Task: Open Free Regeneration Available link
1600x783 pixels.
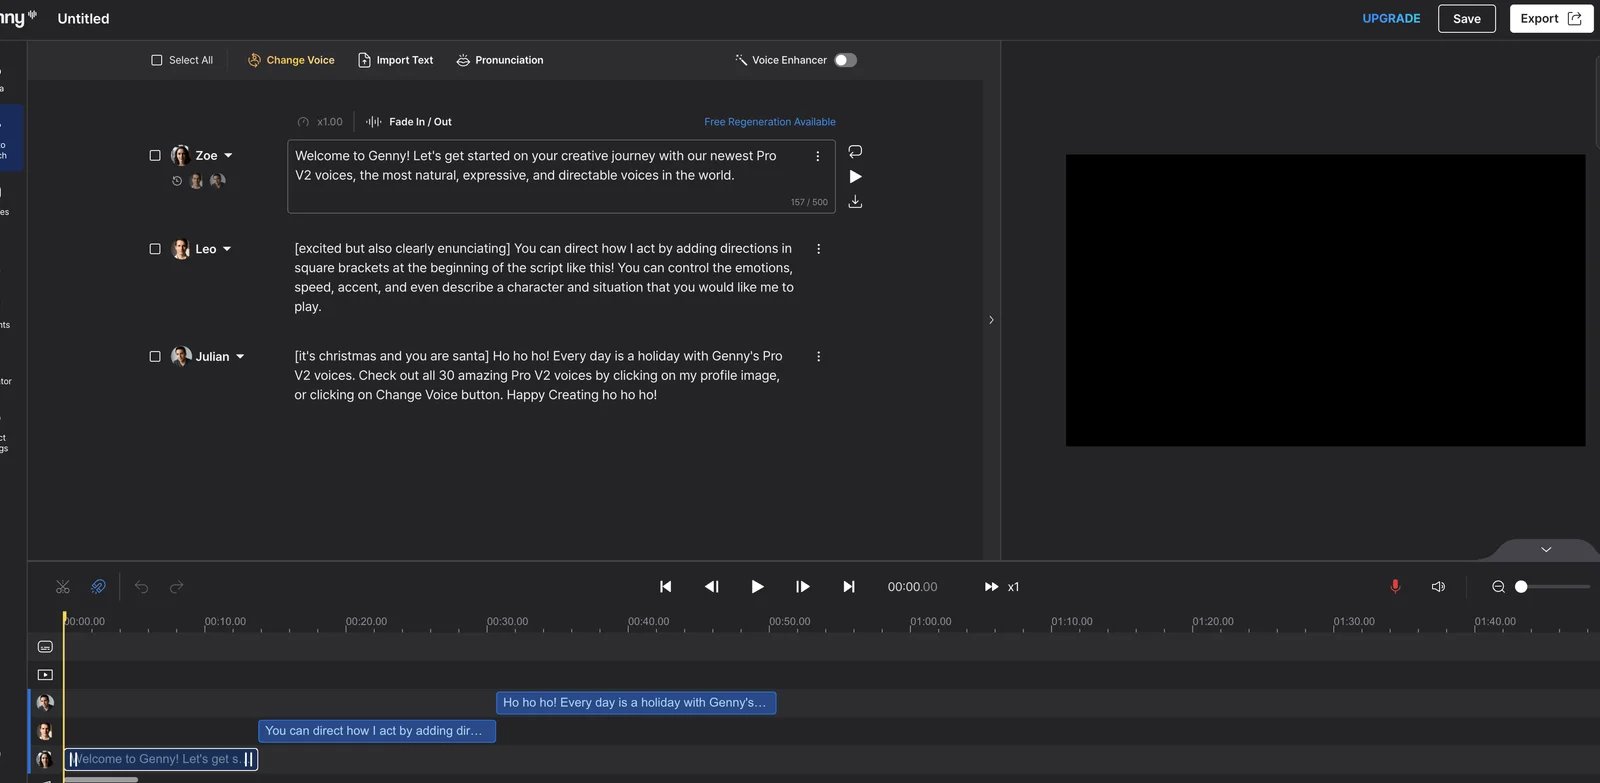Action: [770, 122]
